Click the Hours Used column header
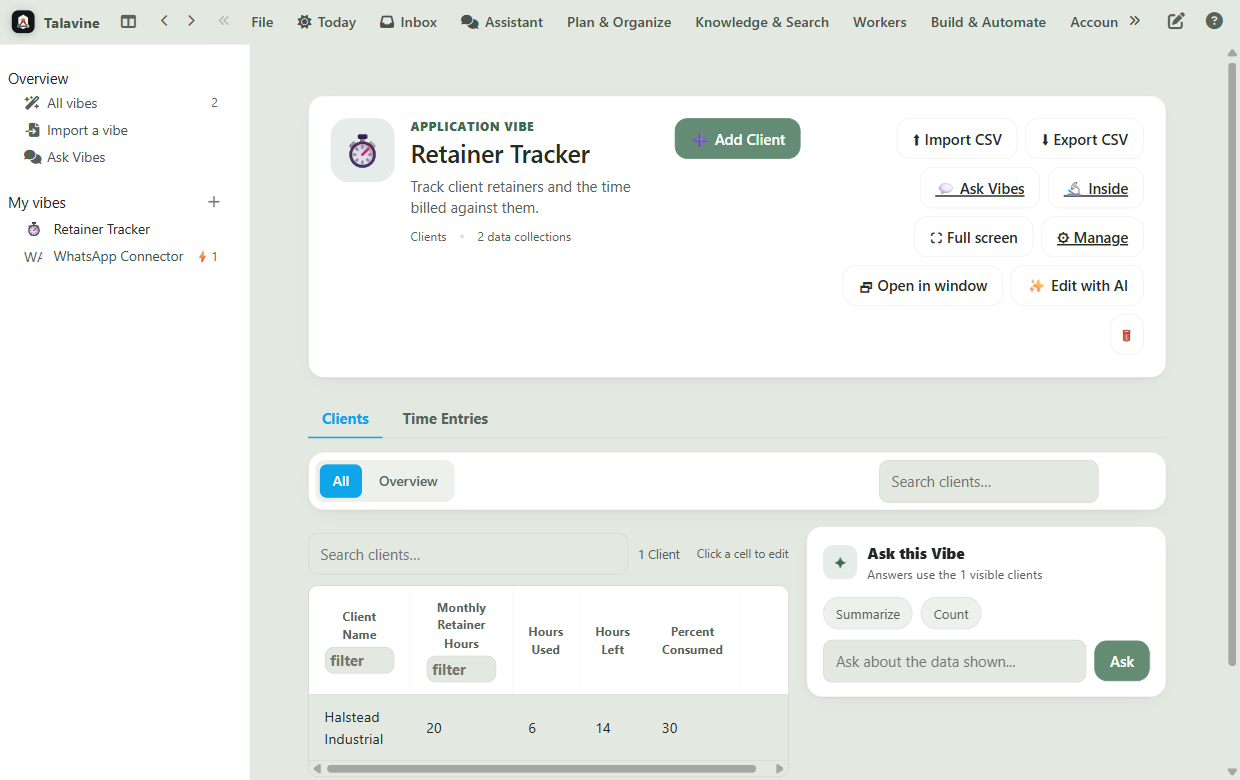 pos(546,640)
